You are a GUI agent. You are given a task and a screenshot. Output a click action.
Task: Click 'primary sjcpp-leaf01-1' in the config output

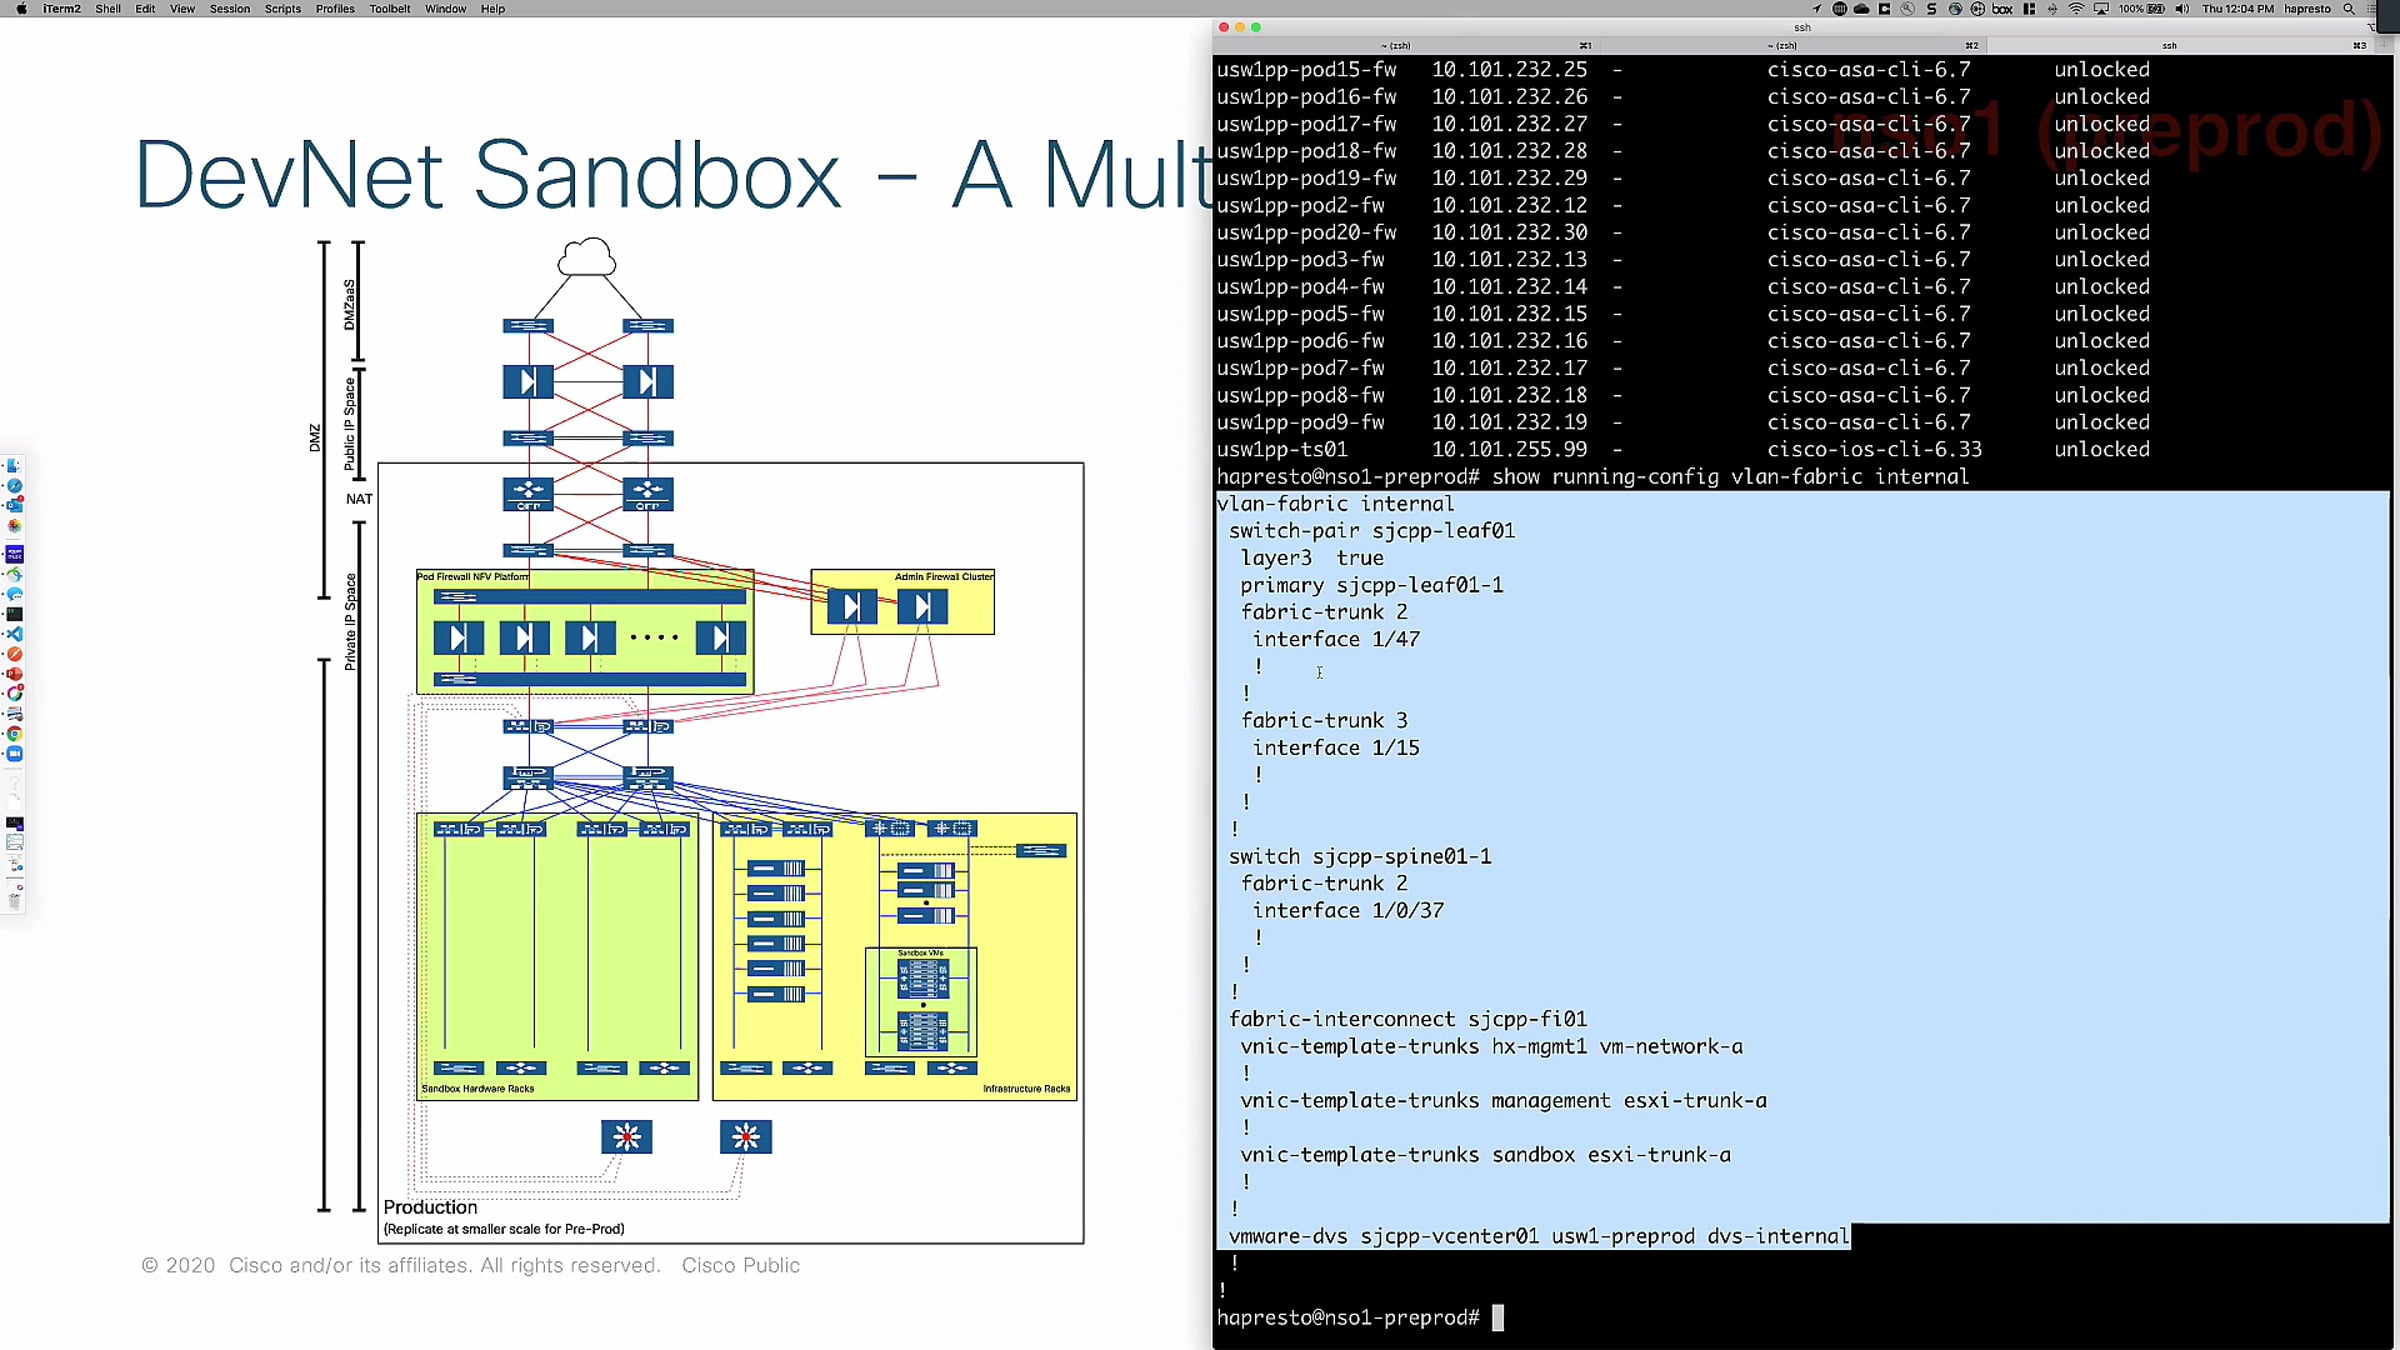pyautogui.click(x=1372, y=585)
